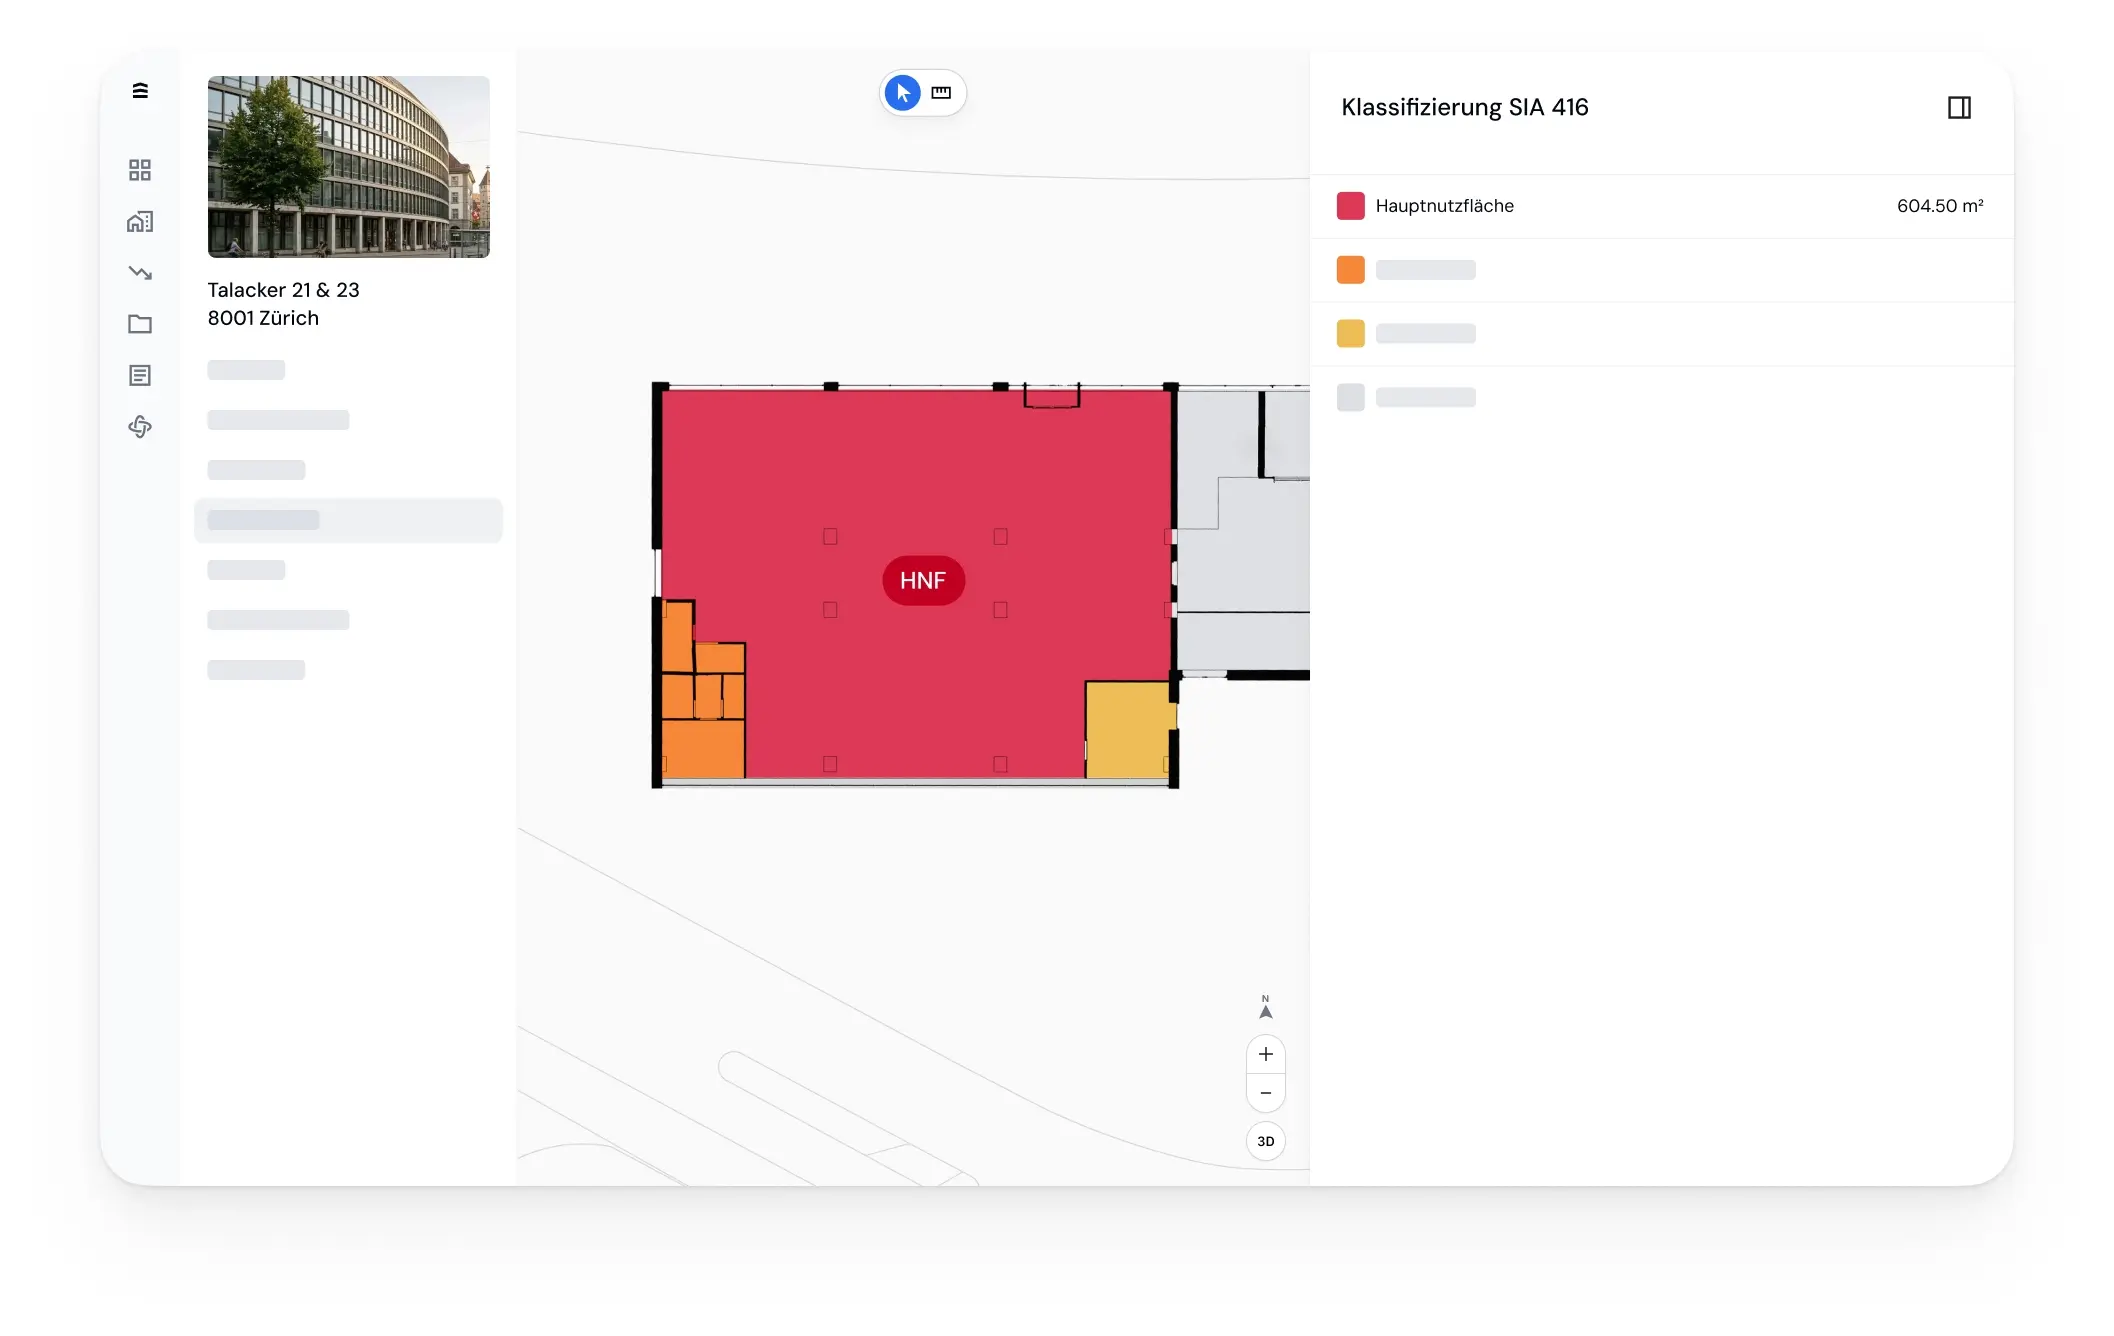The image size is (2114, 1336).
Task: Open the document list icon
Action: [x=140, y=375]
